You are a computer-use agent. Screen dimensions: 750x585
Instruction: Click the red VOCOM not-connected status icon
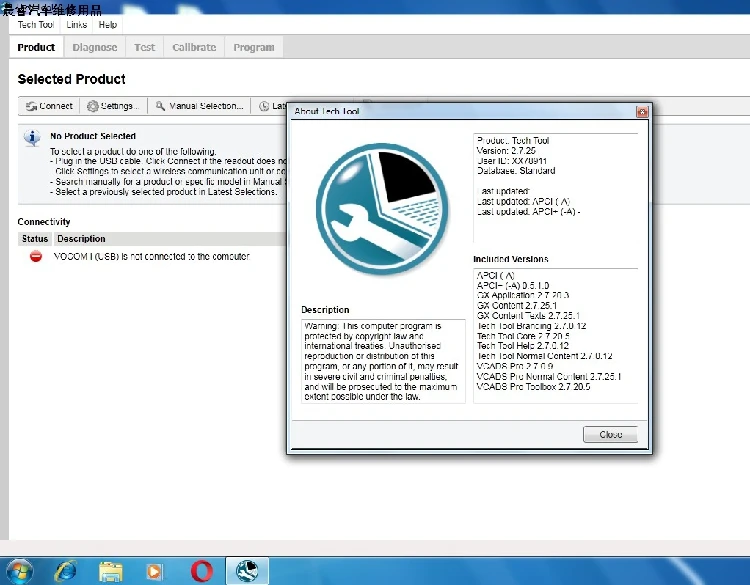[36, 257]
